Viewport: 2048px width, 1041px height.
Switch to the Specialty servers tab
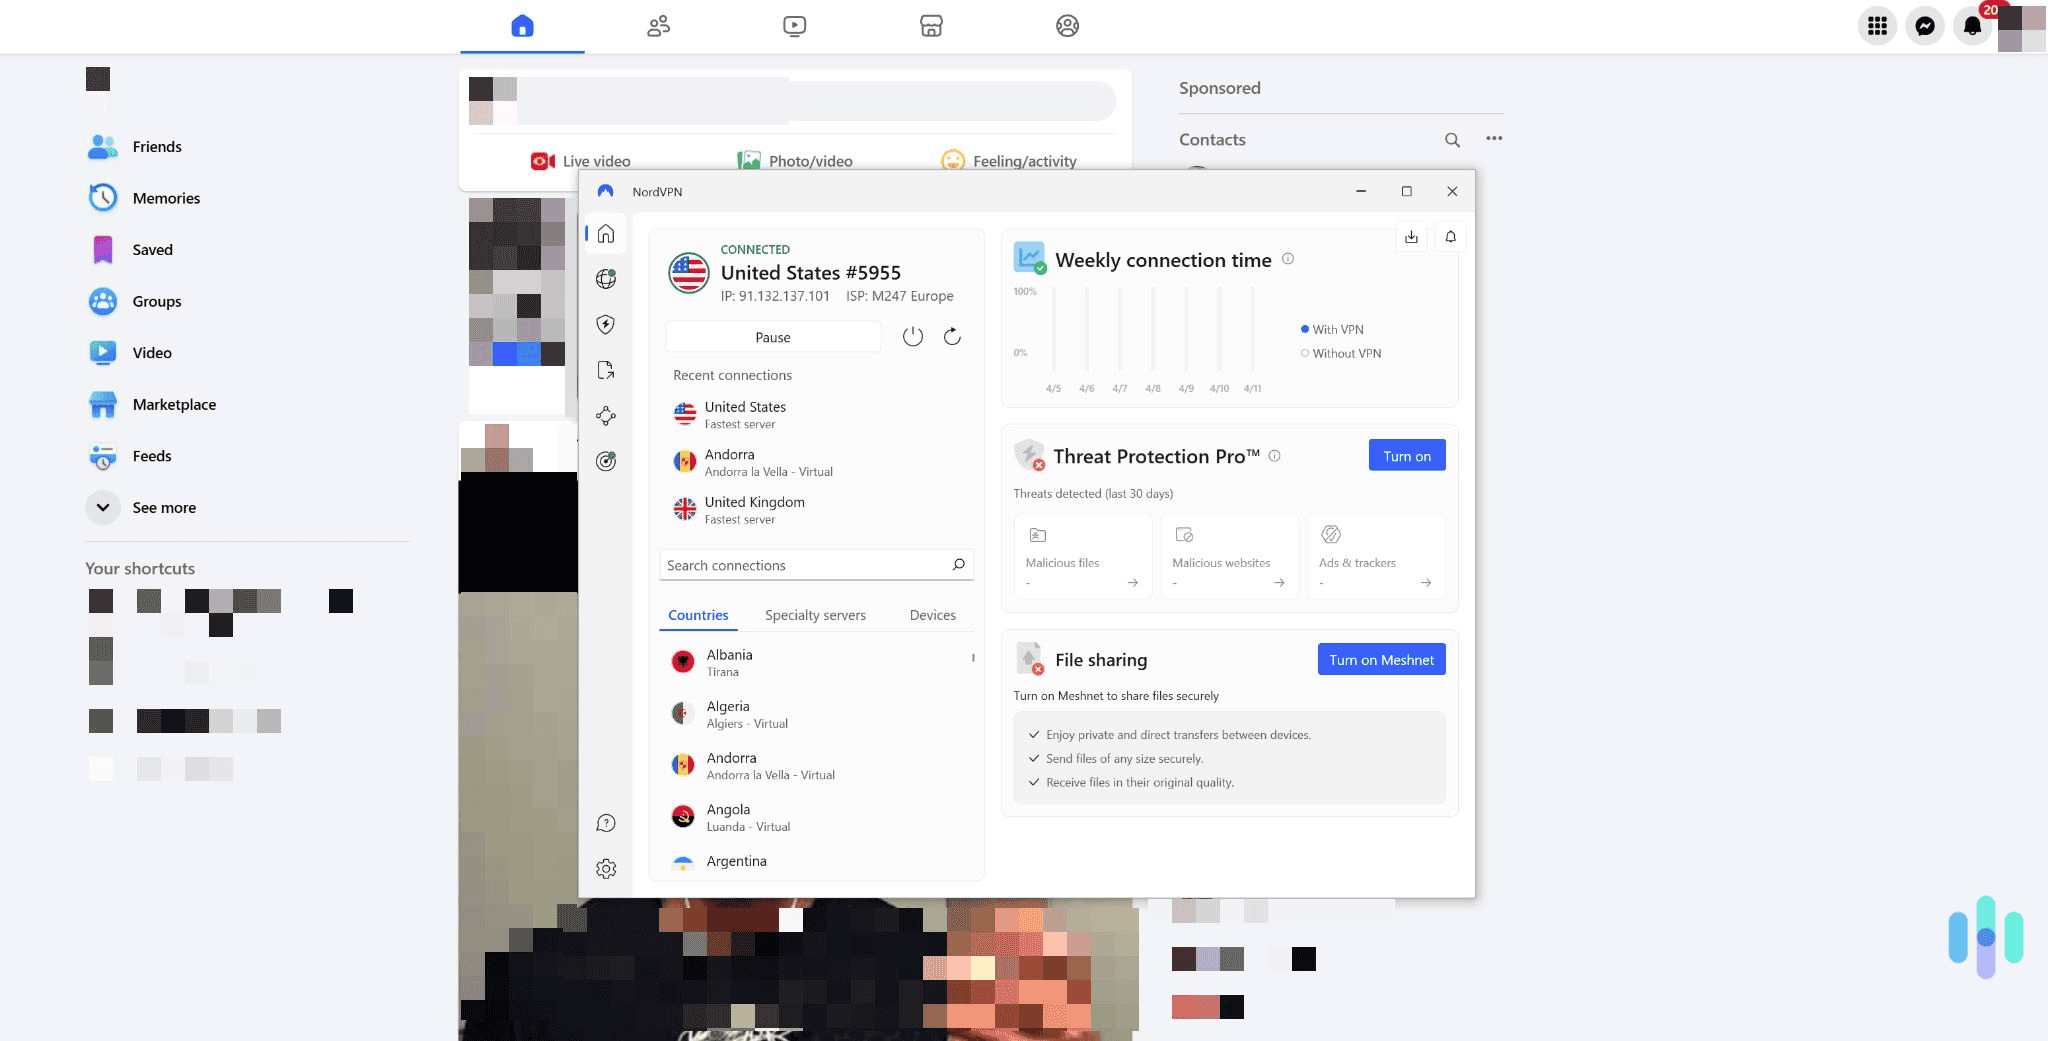pos(815,615)
